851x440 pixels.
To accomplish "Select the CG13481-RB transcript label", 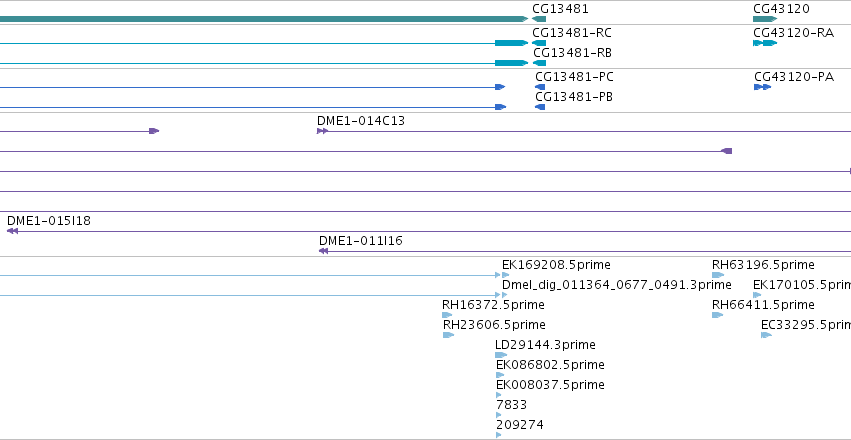I will [573, 53].
